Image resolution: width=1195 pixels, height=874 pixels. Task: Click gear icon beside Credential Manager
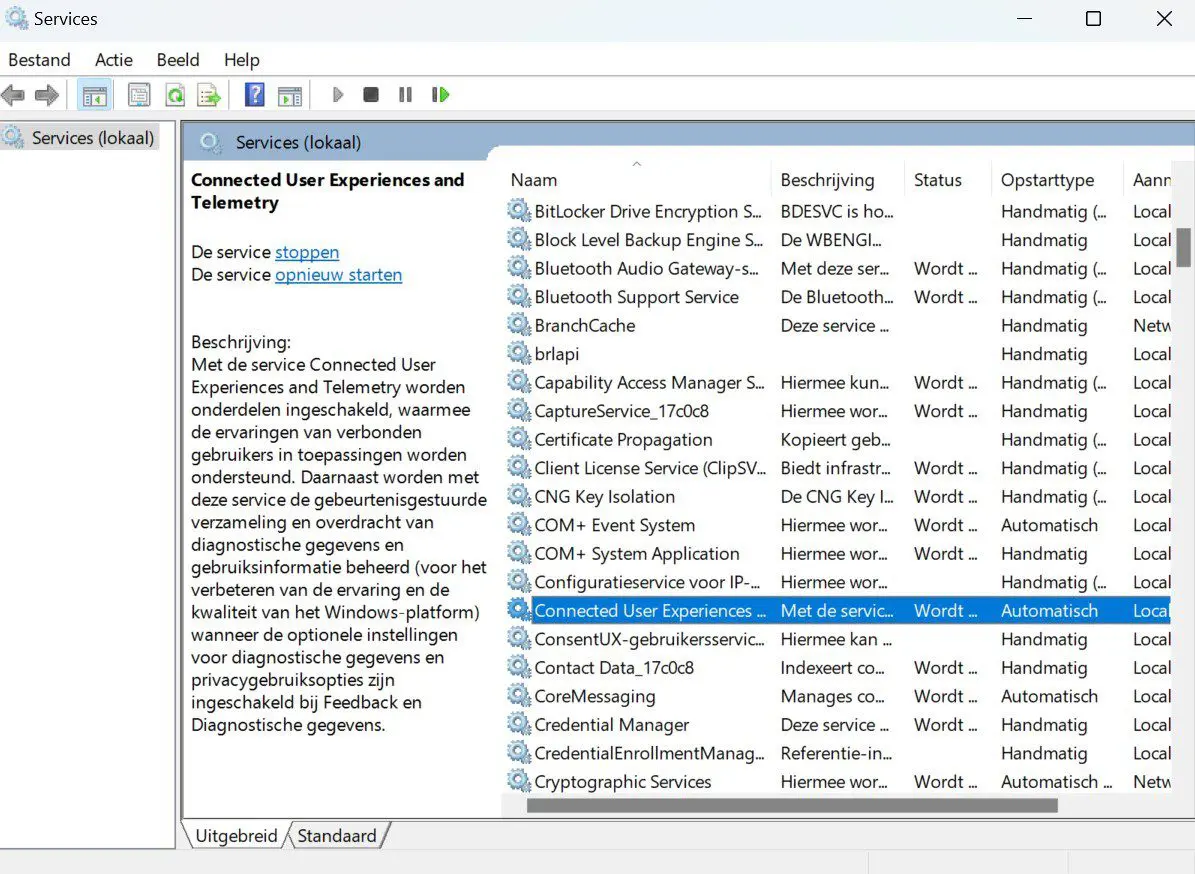(519, 724)
